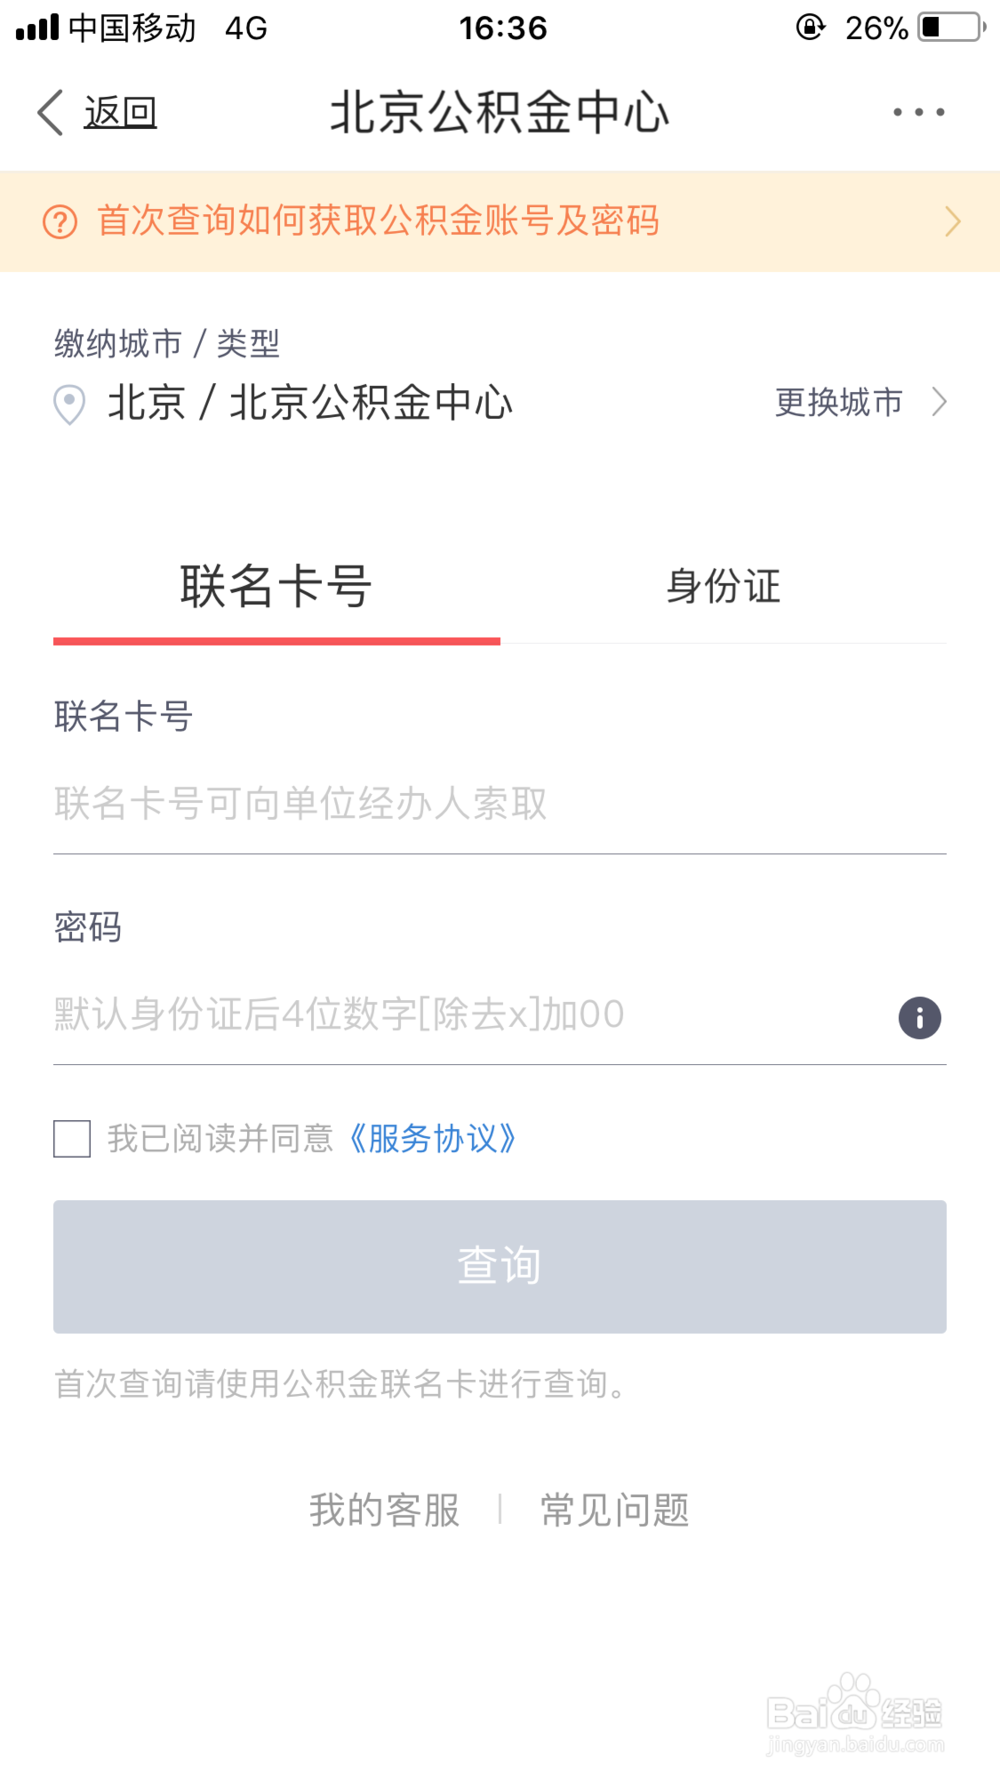
Task: Tap the back arrow icon
Action: pyautogui.click(x=51, y=112)
